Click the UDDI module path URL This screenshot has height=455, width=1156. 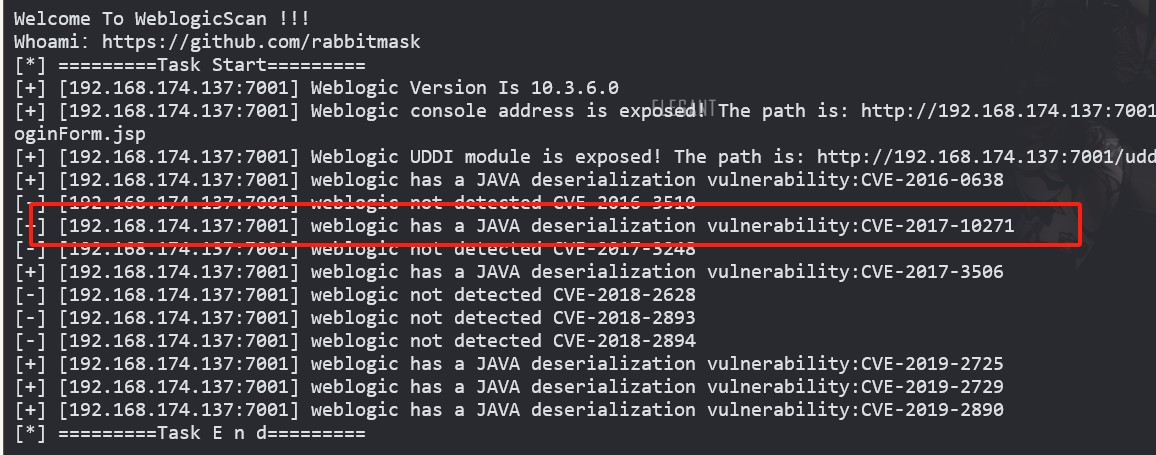tap(986, 157)
